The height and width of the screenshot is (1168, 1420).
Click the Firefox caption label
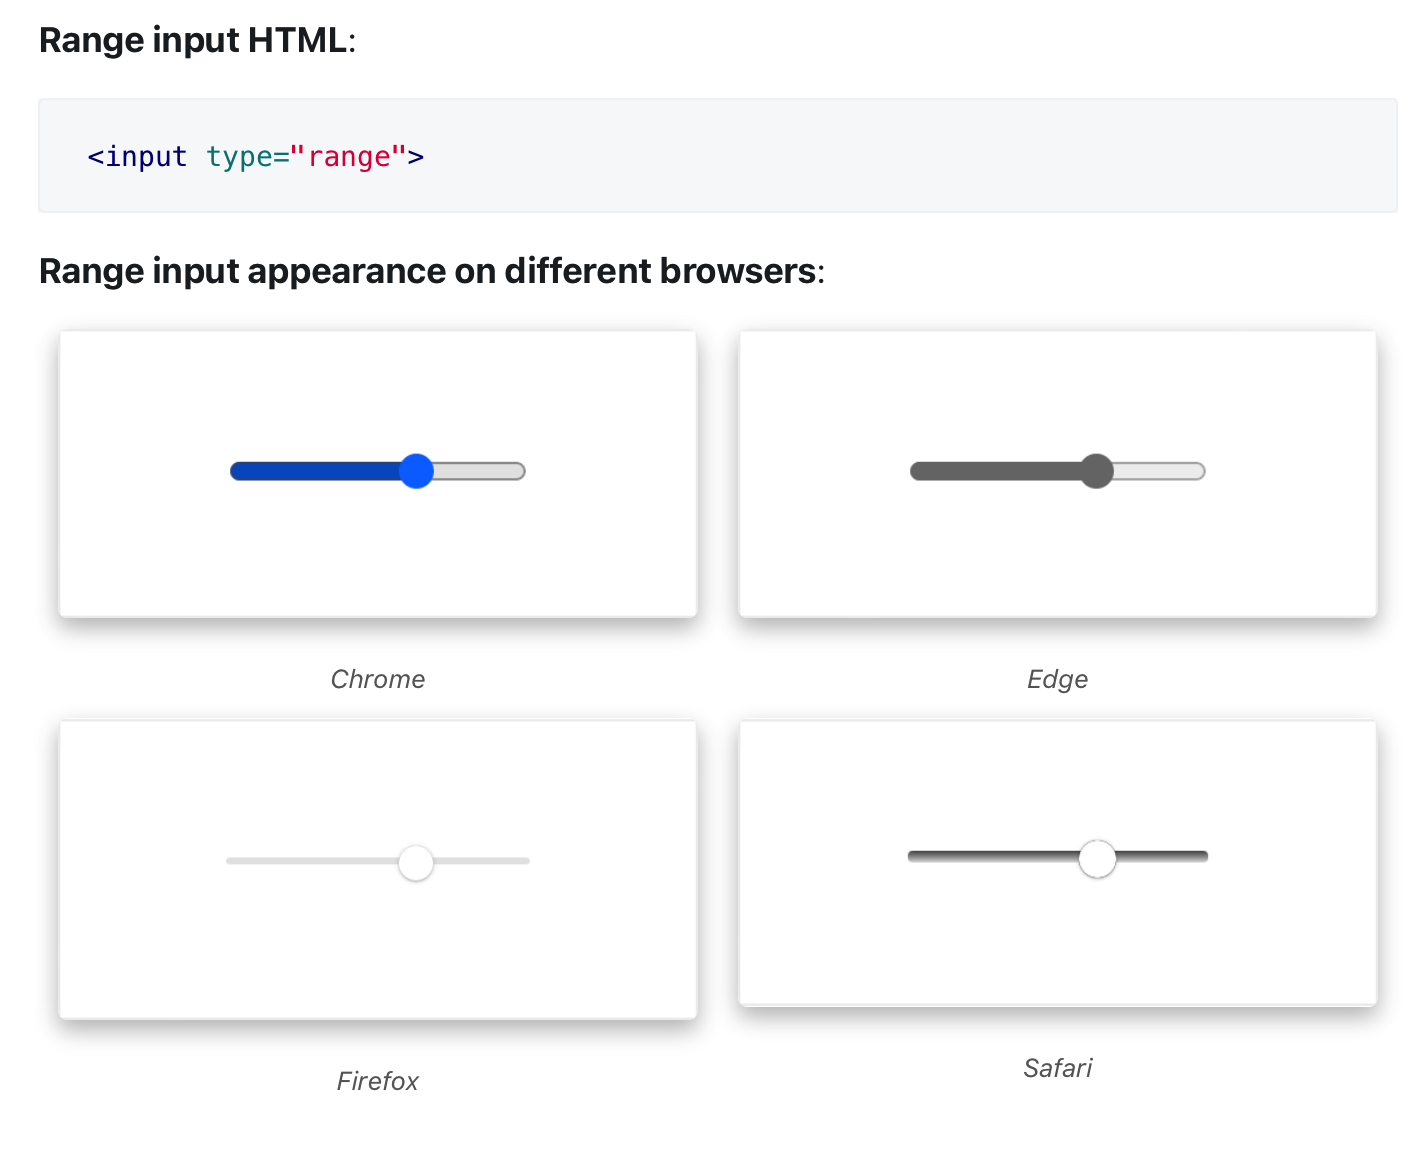(377, 1081)
